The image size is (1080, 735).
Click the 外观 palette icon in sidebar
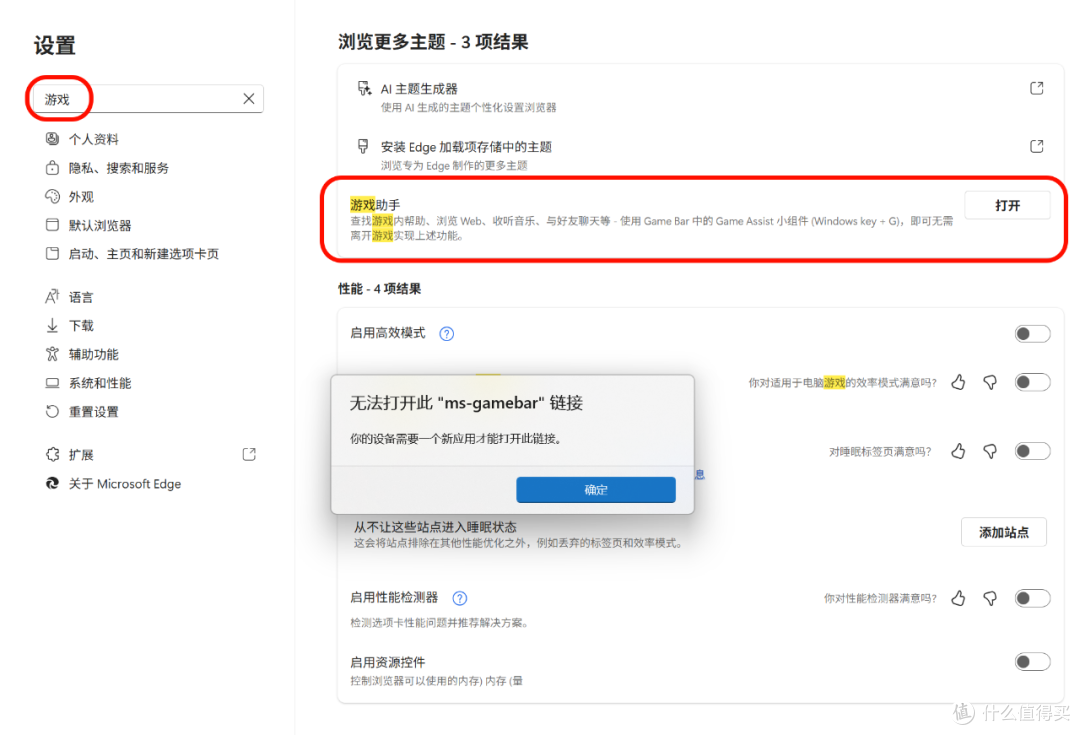[x=52, y=196]
